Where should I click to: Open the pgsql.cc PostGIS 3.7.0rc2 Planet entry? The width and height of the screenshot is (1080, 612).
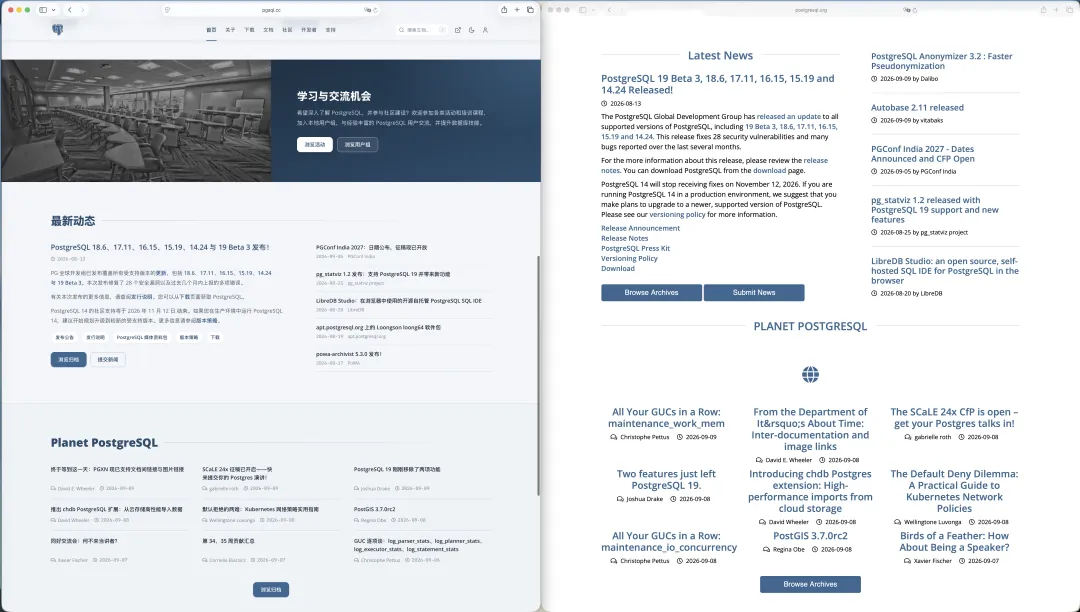375,509
